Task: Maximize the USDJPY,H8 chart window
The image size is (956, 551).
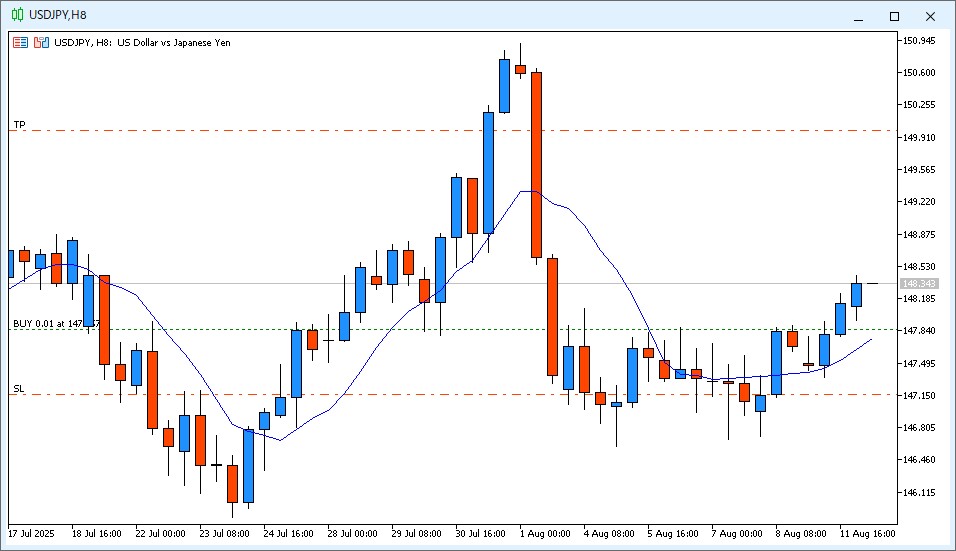Action: pos(894,16)
